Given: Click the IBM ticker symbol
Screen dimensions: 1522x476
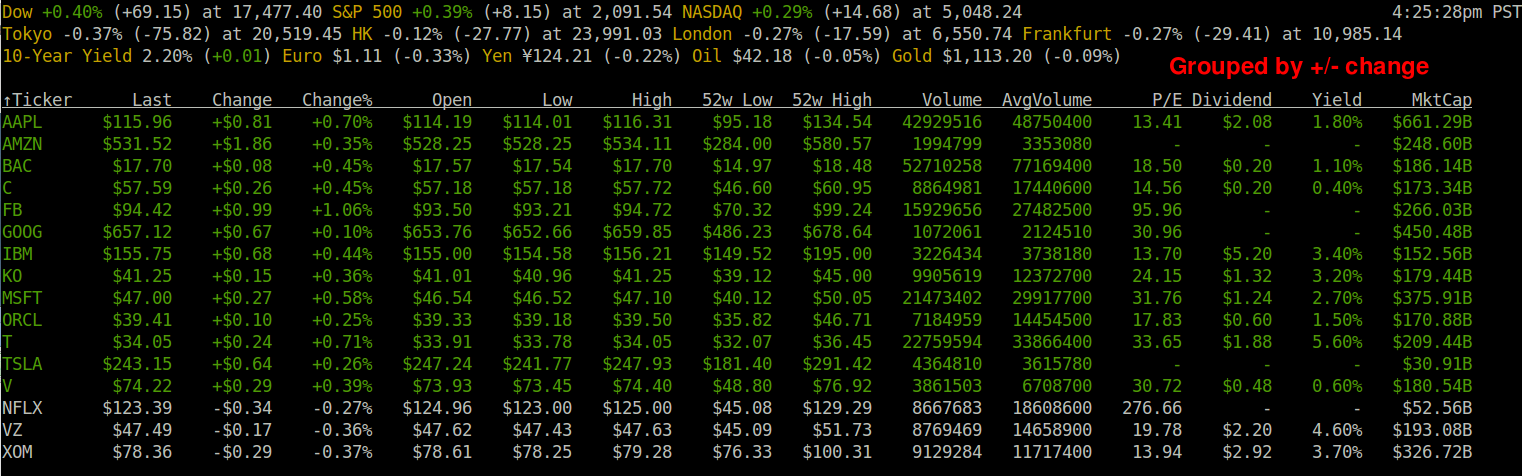Looking at the screenshot, I should point(17,254).
